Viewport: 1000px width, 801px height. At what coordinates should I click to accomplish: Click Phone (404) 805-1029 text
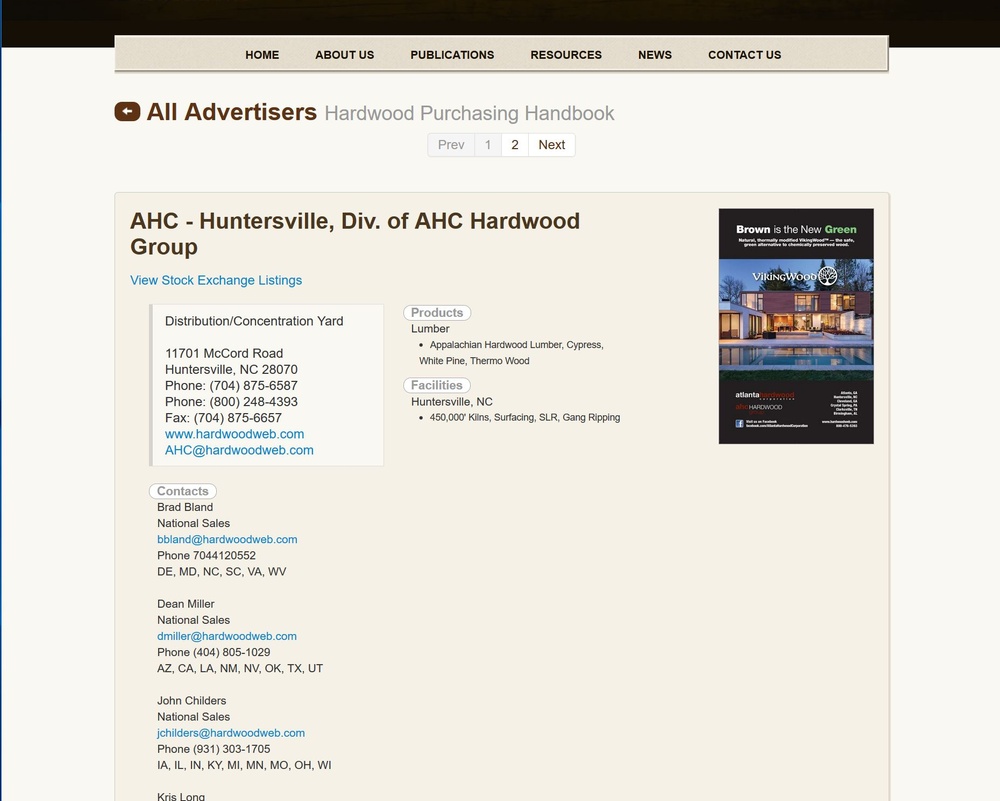[214, 652]
